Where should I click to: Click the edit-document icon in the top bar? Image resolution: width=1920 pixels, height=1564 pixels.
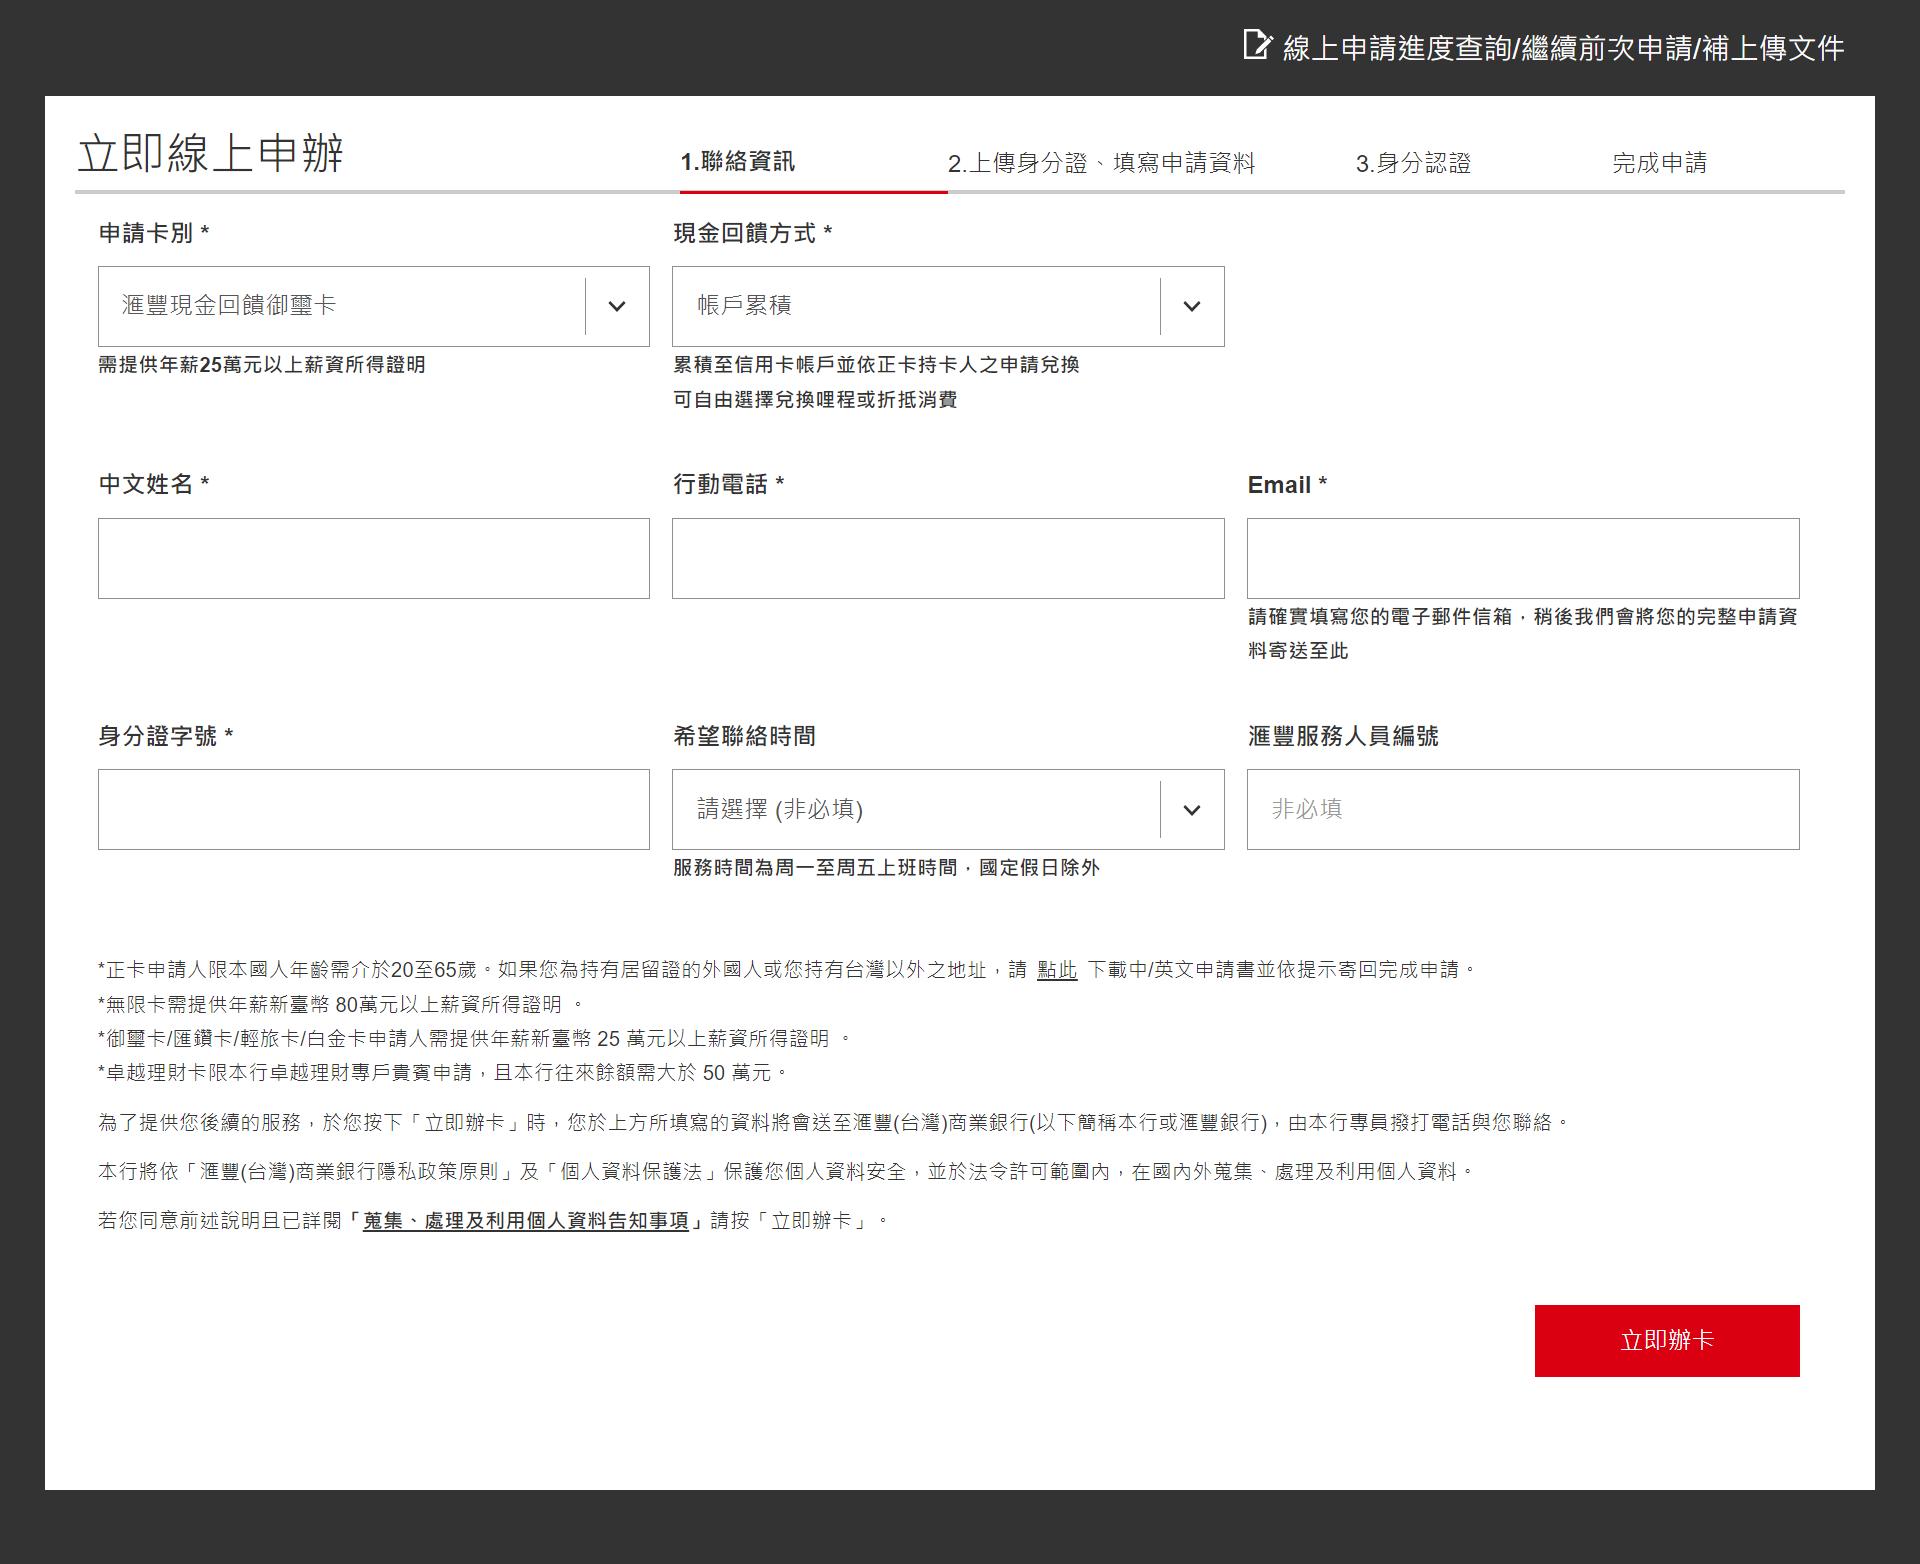[x=1257, y=45]
